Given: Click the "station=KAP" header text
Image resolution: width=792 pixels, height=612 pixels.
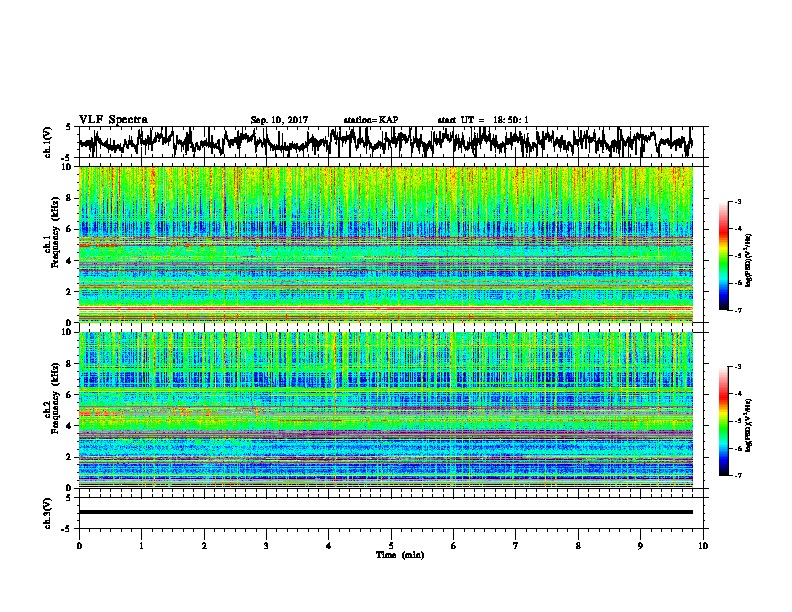Looking at the screenshot, I should (x=371, y=120).
